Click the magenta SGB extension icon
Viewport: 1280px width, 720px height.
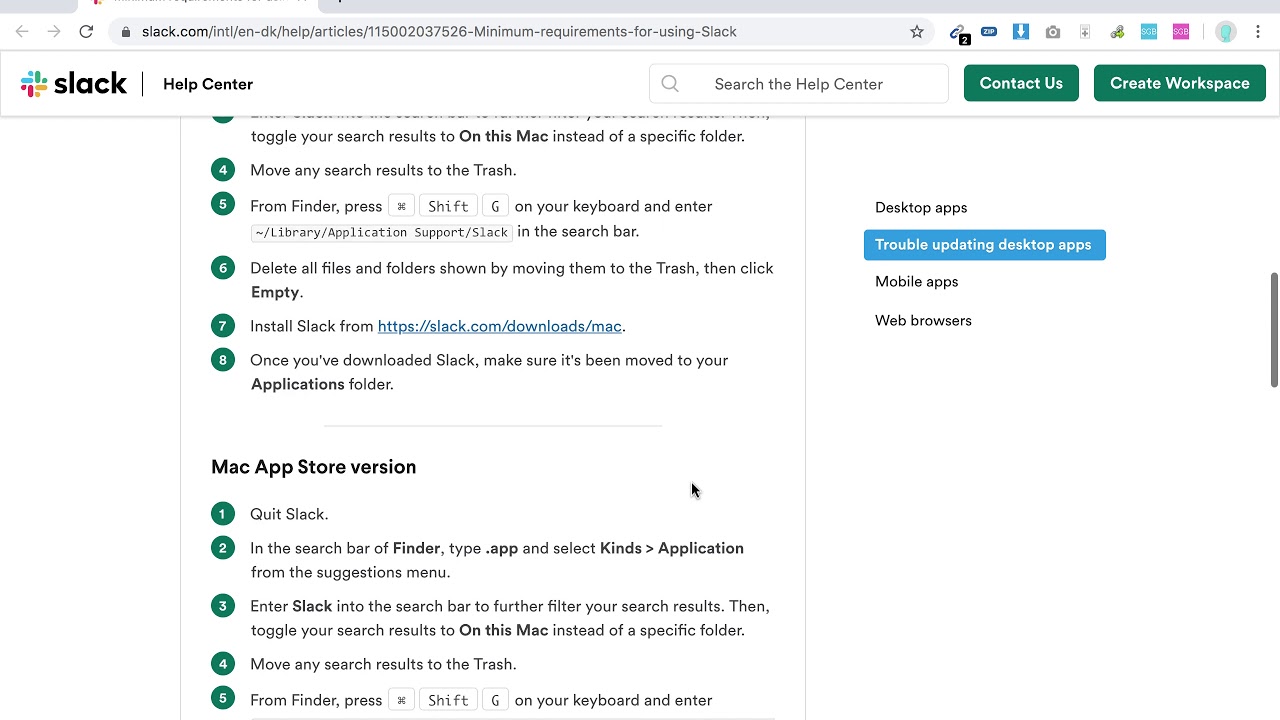[x=1181, y=32]
